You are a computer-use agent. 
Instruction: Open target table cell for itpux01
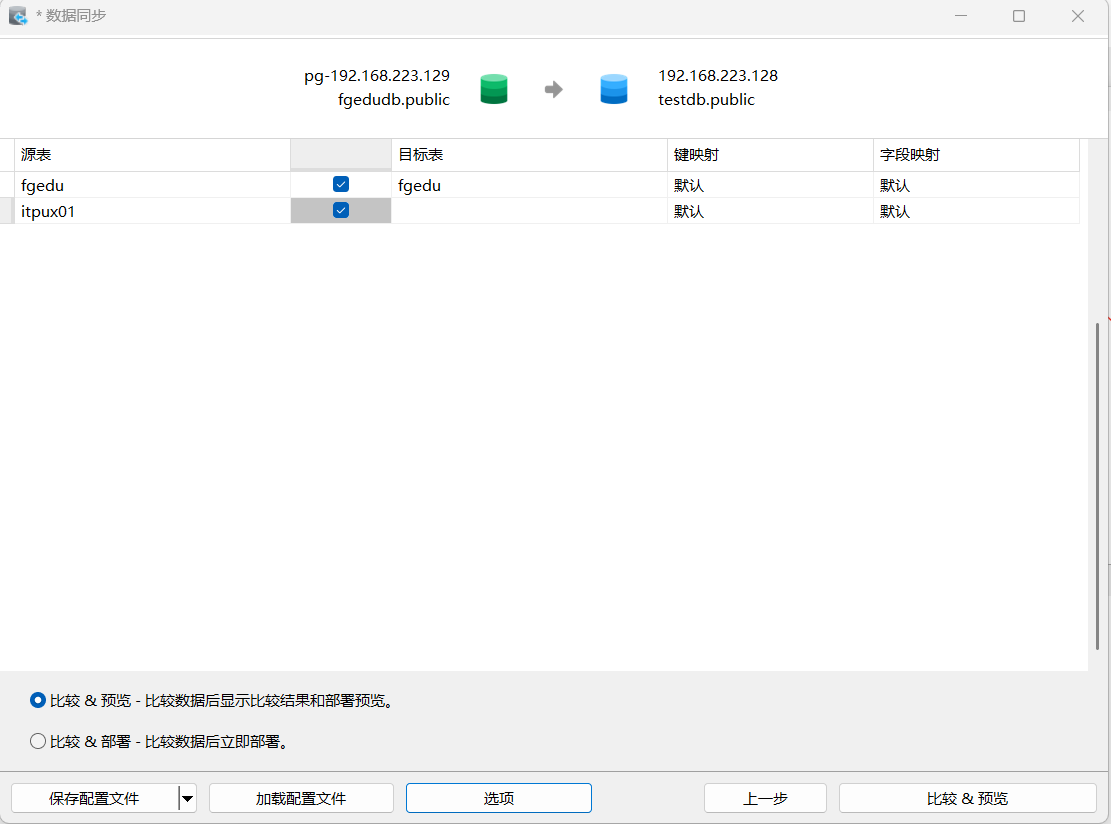(528, 211)
